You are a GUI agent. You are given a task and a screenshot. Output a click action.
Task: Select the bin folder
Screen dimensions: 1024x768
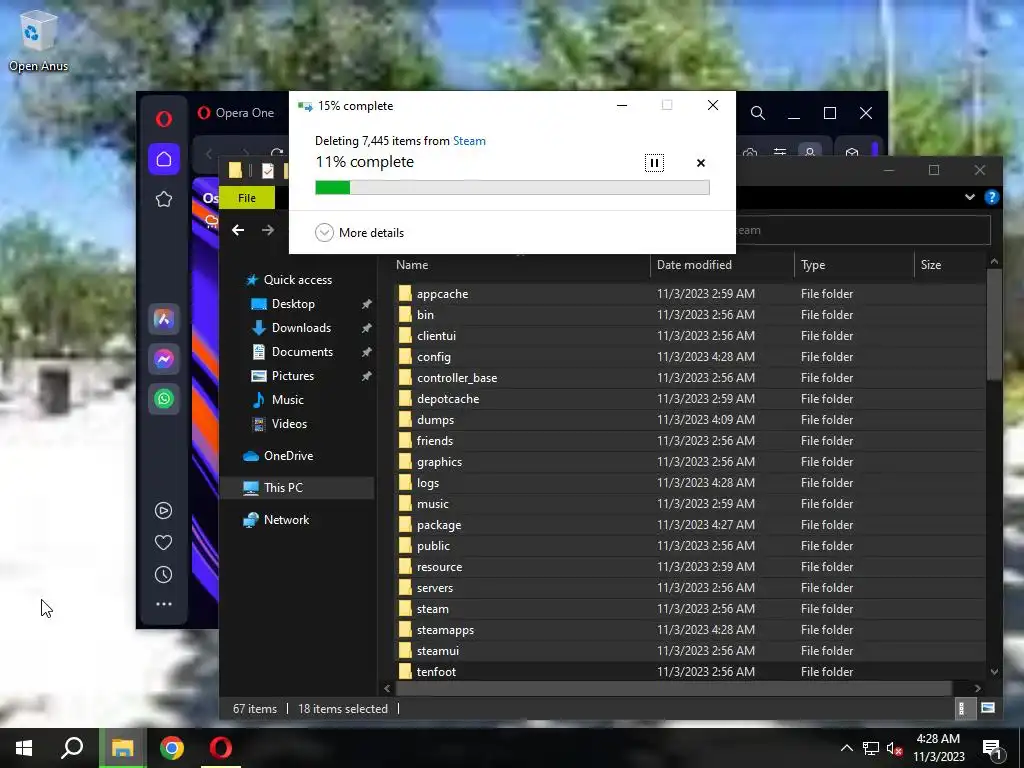tap(689, 315)
